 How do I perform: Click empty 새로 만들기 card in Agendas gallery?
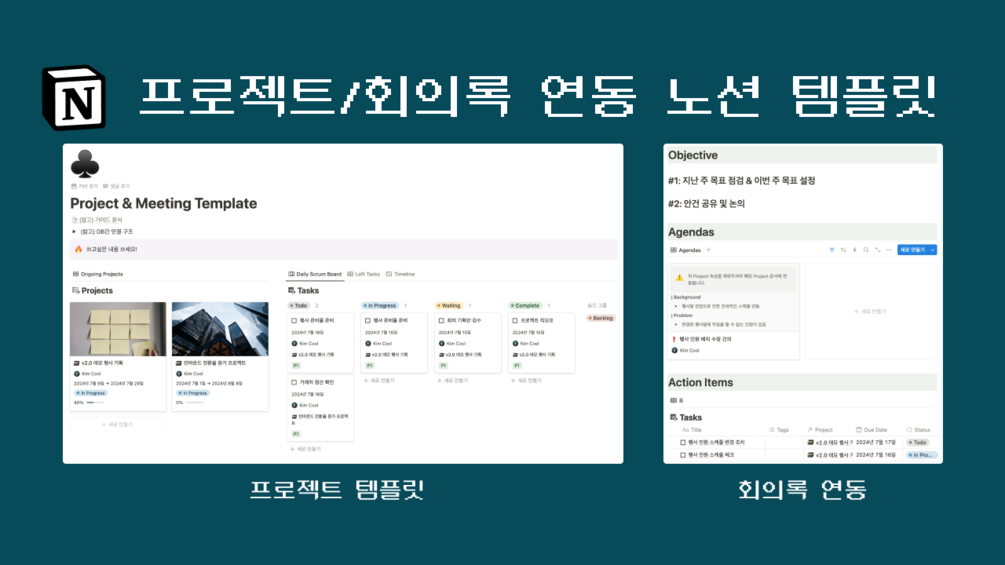(870, 311)
